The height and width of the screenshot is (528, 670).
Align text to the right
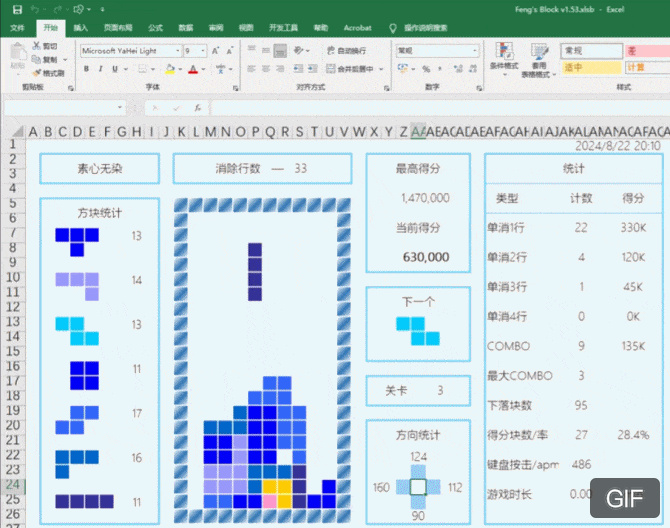click(x=280, y=68)
